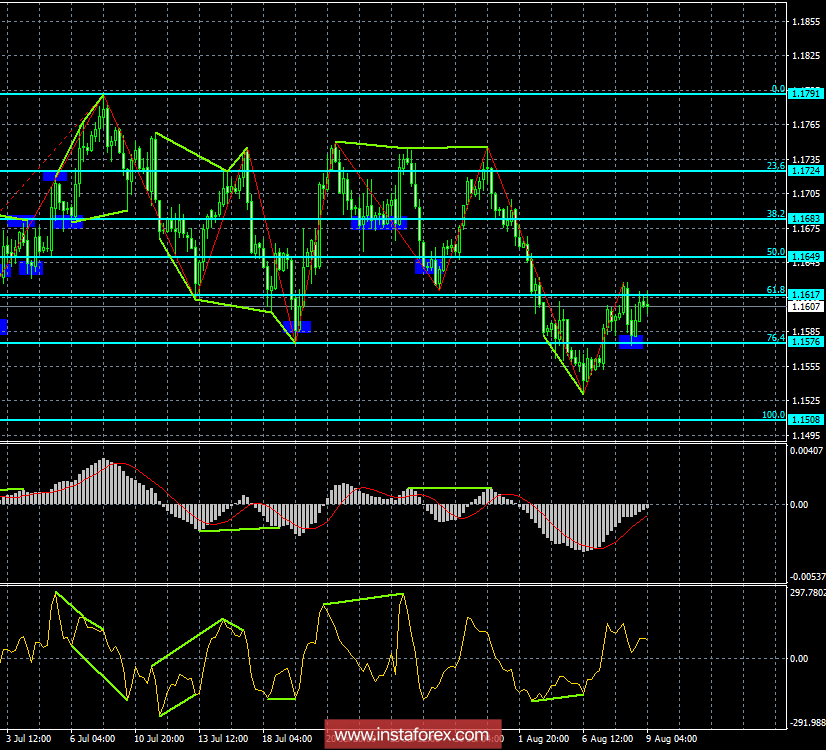826x750 pixels.
Task: Click the 1.1576 Fibonacci price label
Action: pos(805,342)
